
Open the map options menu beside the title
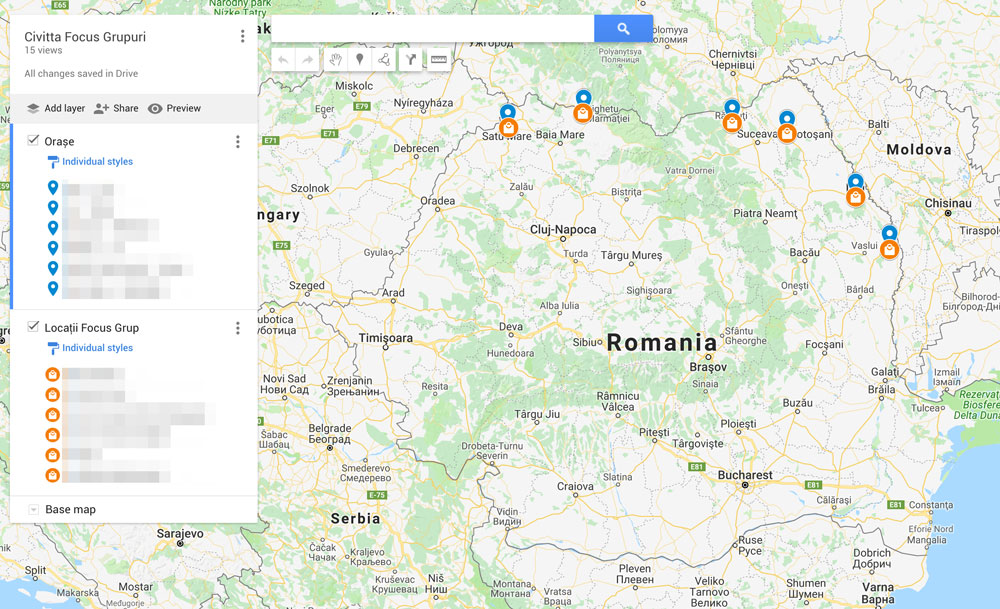coord(242,36)
